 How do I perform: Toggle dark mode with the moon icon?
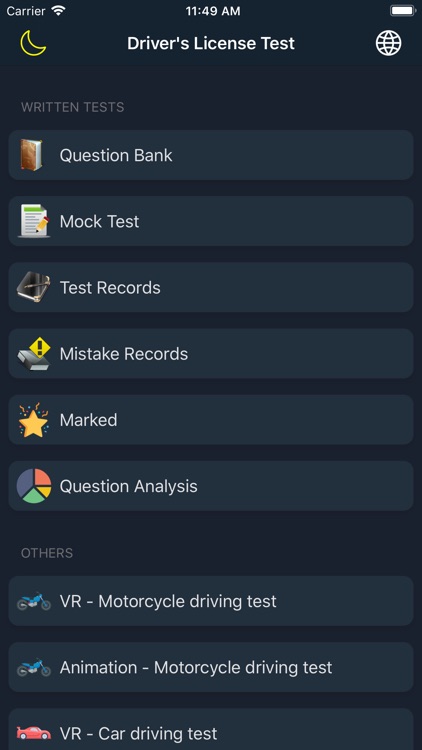click(x=33, y=43)
